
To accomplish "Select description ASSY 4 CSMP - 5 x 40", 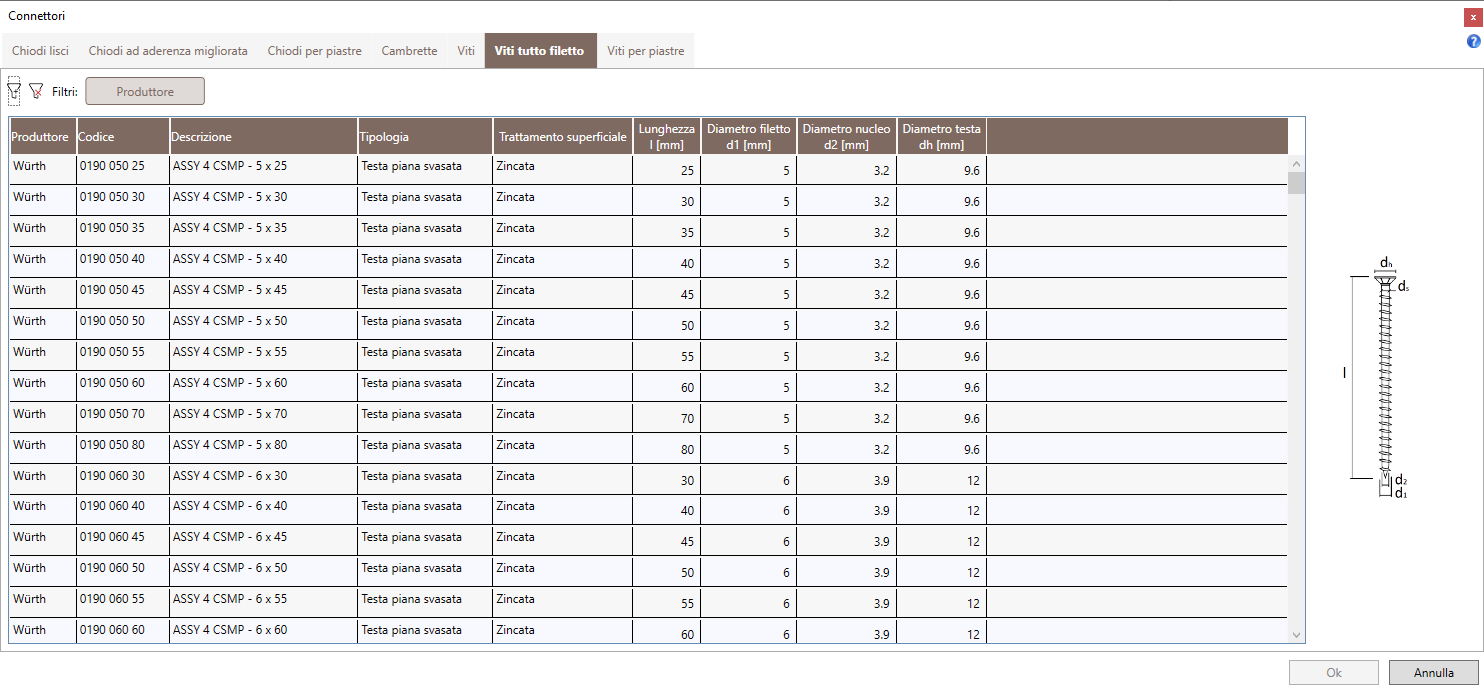I will coord(264,262).
